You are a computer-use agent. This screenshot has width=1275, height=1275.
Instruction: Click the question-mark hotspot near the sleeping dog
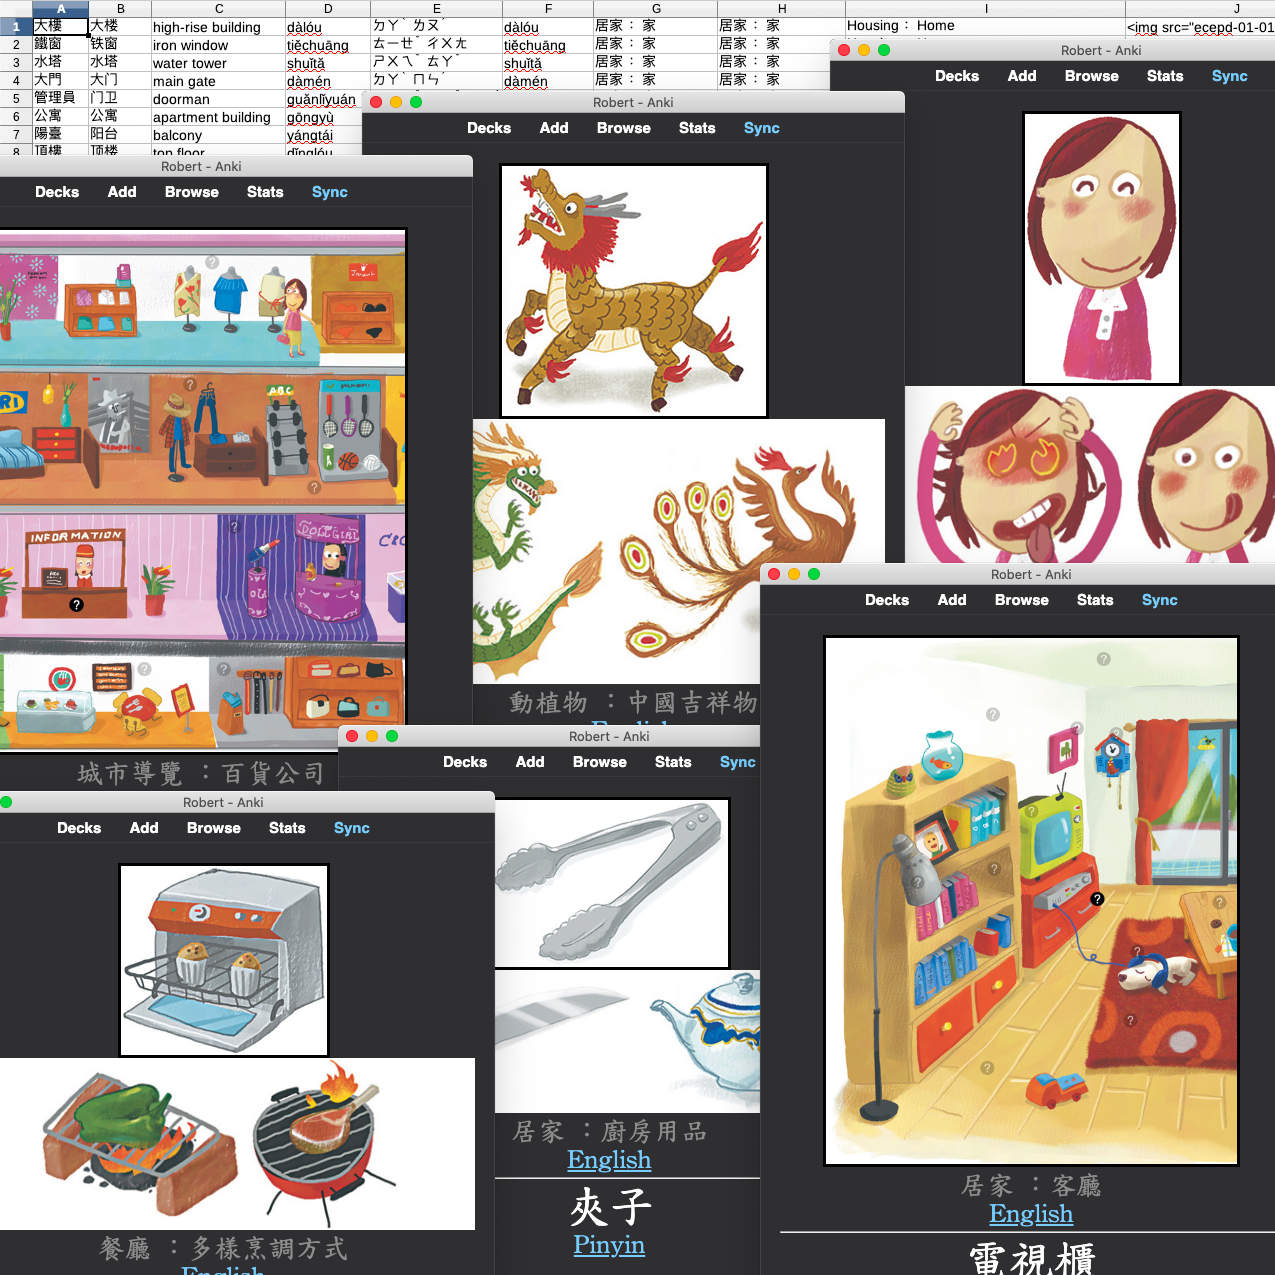click(x=1138, y=949)
